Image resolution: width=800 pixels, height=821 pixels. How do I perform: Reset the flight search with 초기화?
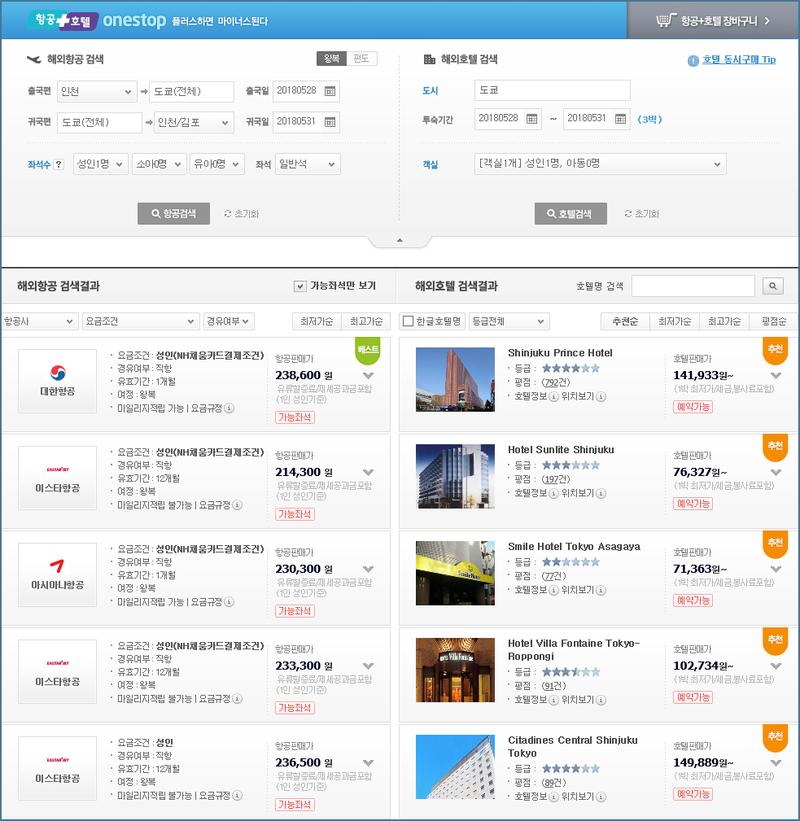[x=241, y=214]
